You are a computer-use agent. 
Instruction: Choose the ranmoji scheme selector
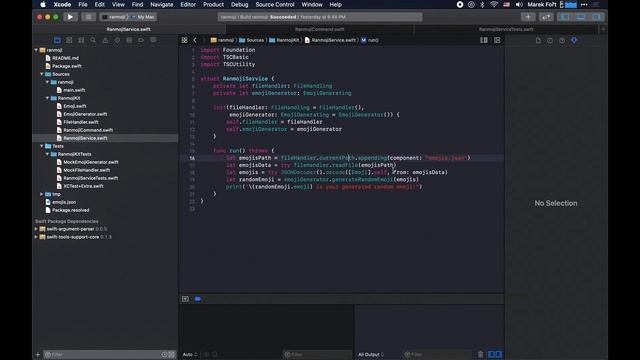[x=116, y=17]
